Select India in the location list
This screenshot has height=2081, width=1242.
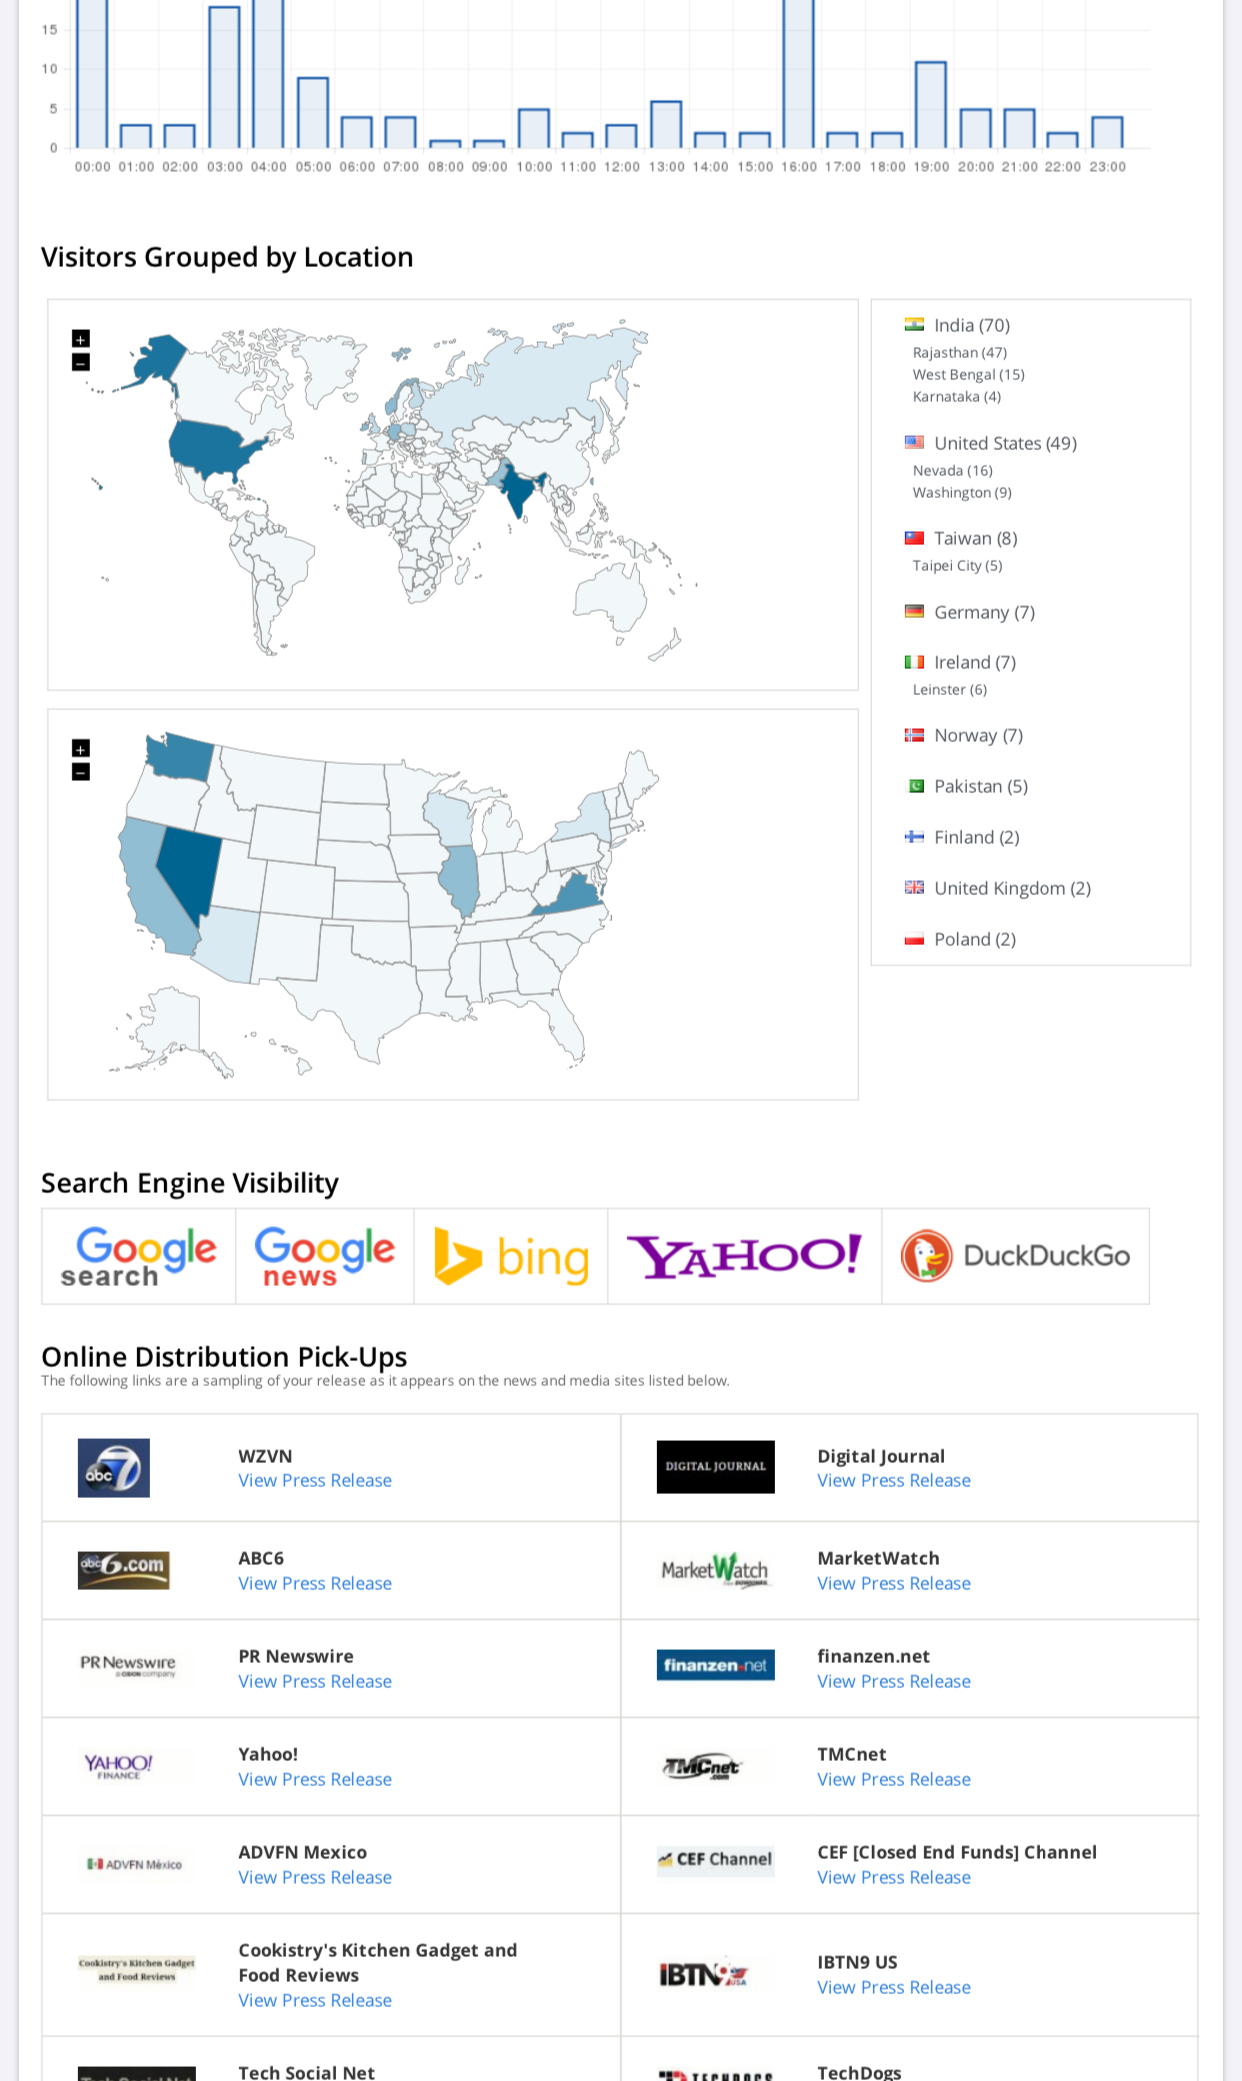pos(971,325)
